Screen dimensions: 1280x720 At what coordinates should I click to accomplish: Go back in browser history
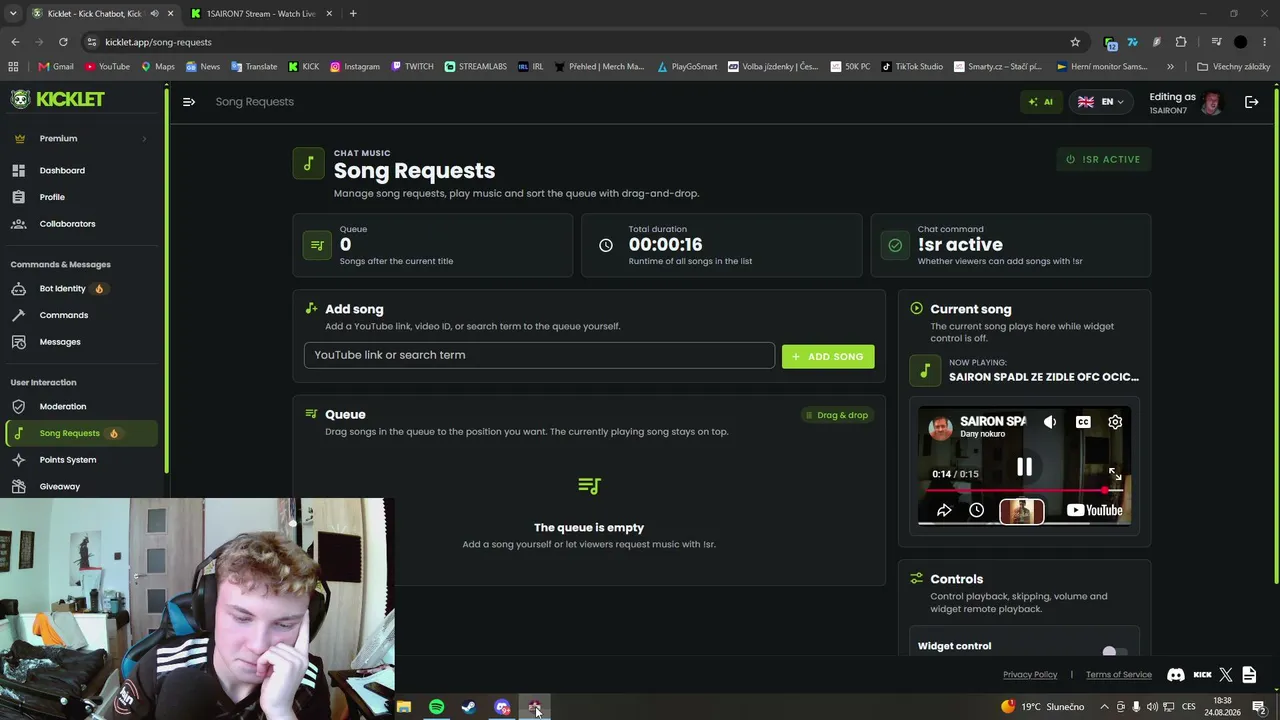click(x=15, y=42)
